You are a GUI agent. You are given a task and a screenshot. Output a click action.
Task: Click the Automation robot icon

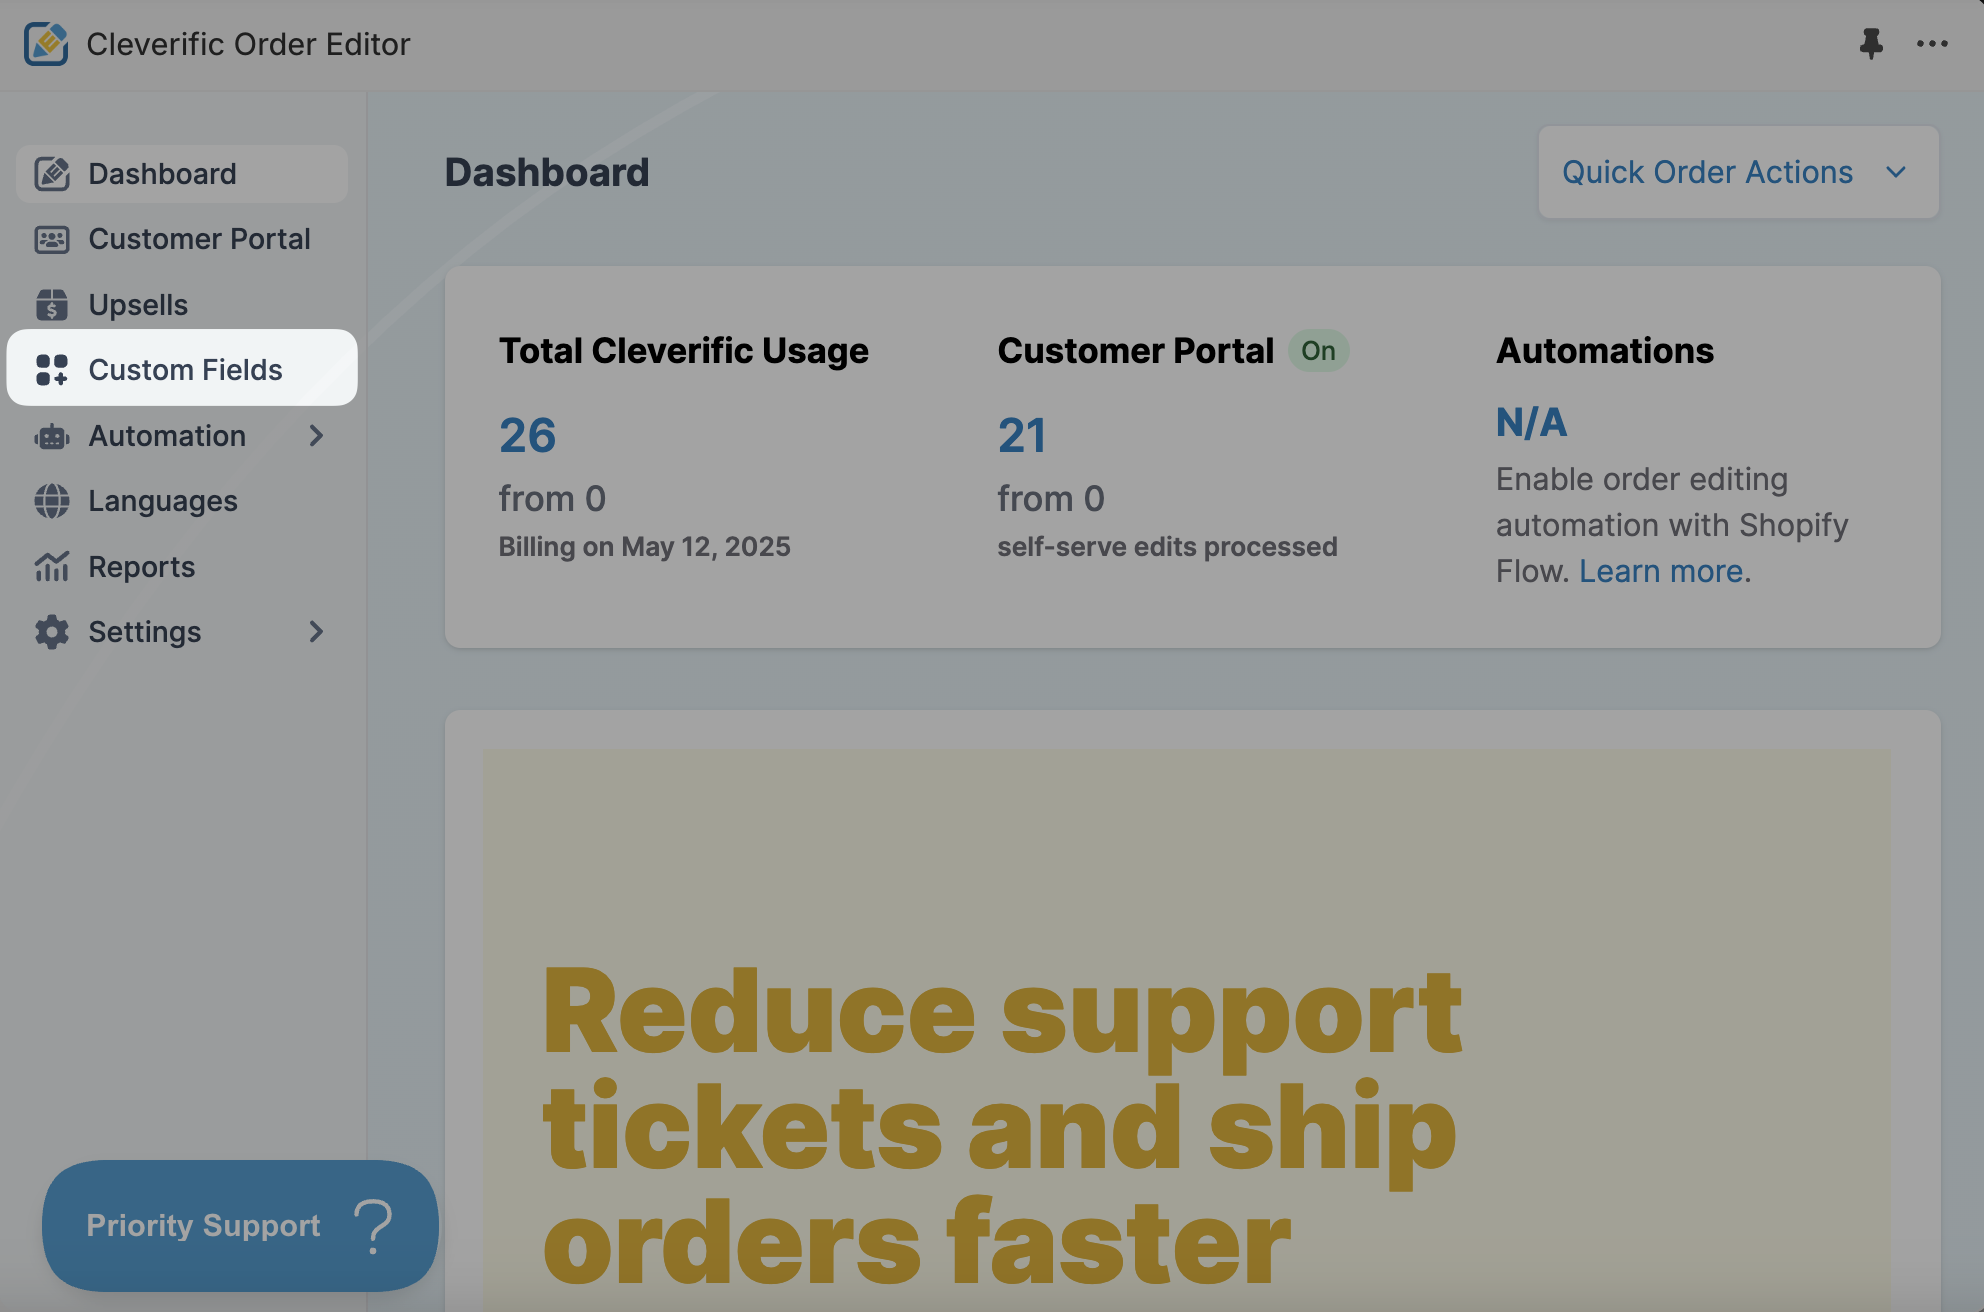click(x=52, y=436)
